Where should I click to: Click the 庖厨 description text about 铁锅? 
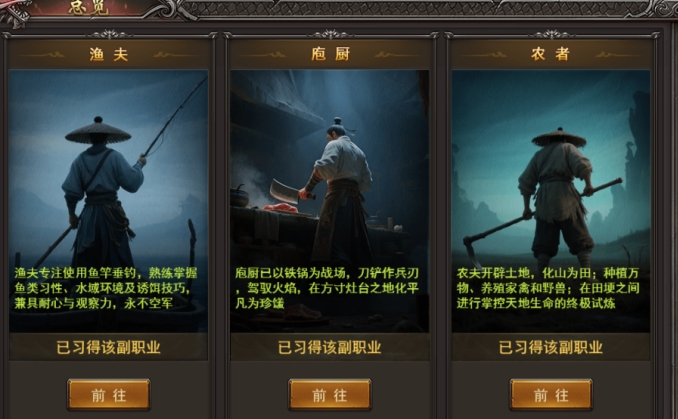pos(327,288)
